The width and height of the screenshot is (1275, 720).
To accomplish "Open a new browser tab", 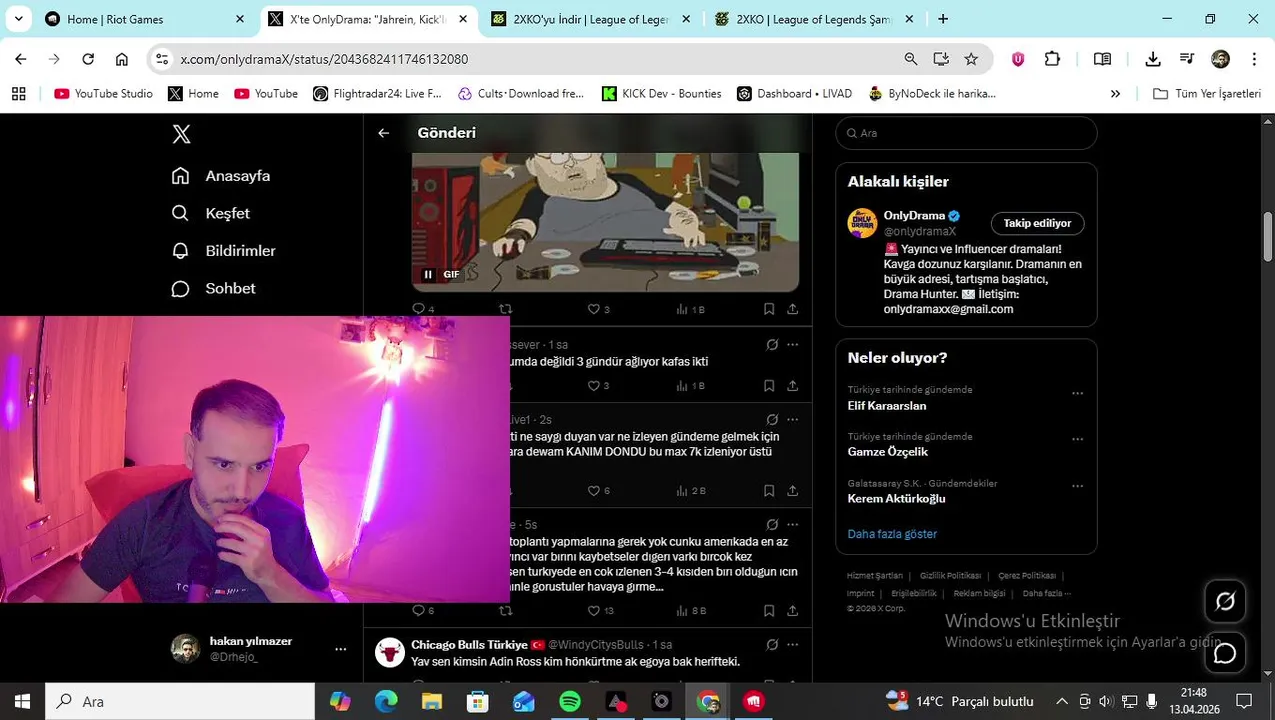I will click(943, 19).
